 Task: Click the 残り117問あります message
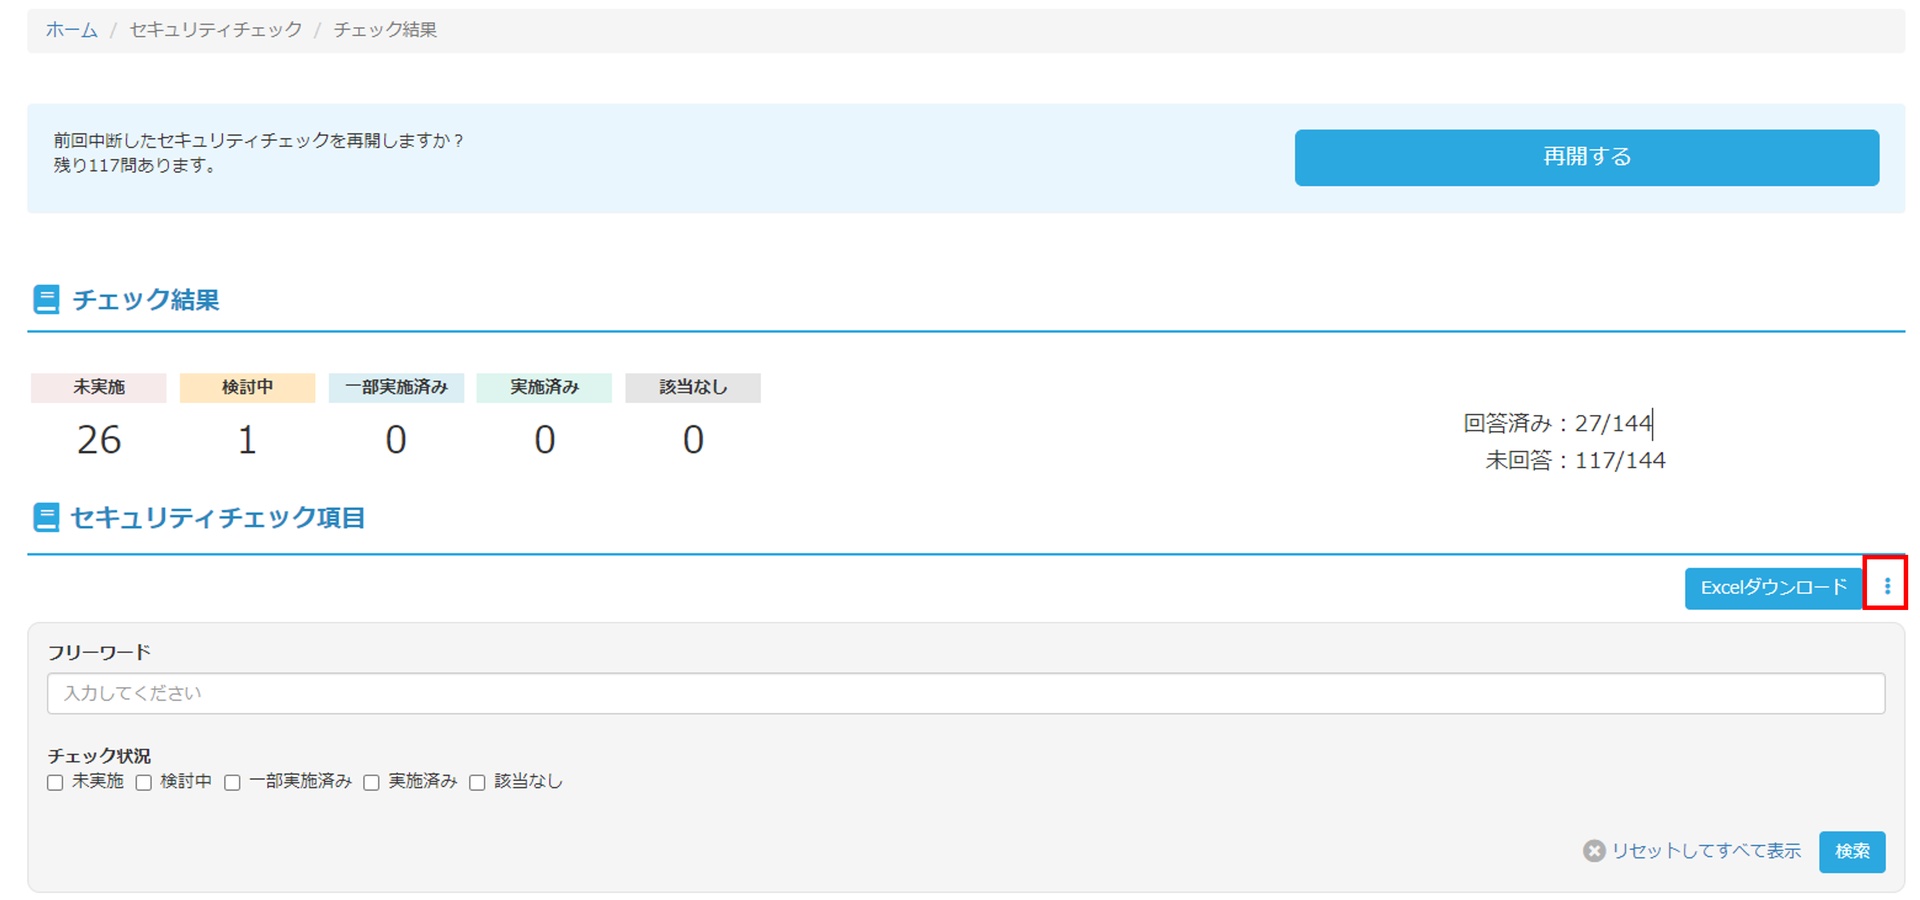point(135,165)
